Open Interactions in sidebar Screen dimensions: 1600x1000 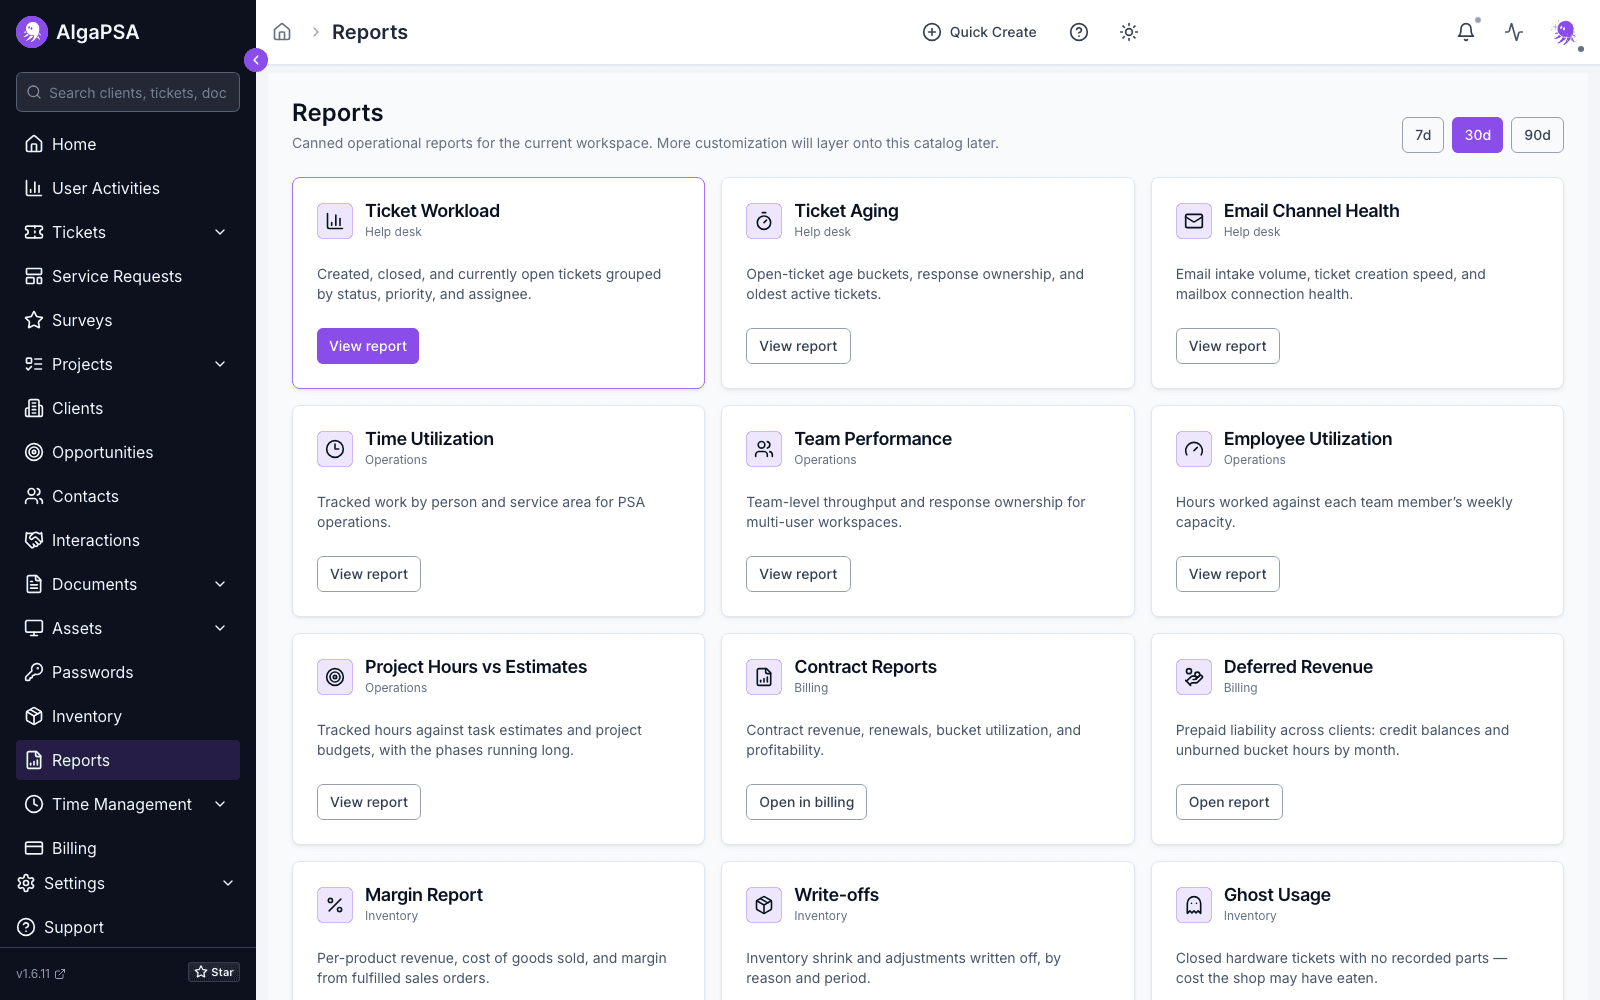point(128,540)
